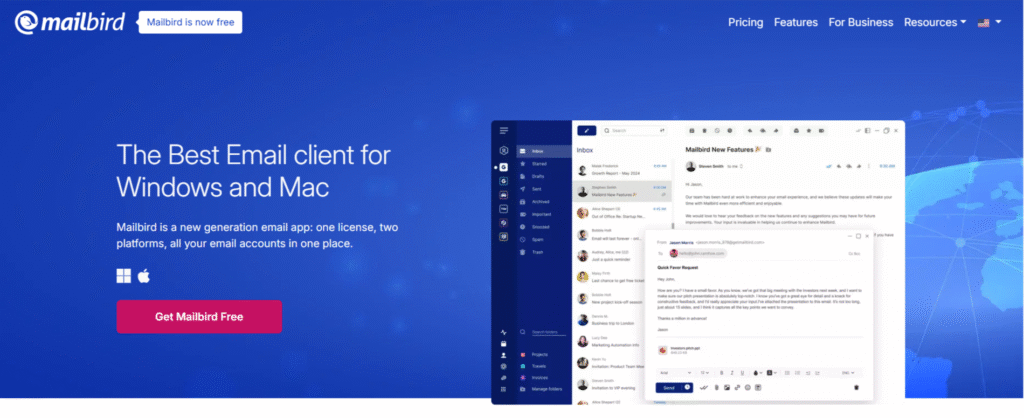Screen dimensions: 1024x418
Task: Click the insert-image icon in the compose footer
Action: (x=726, y=387)
